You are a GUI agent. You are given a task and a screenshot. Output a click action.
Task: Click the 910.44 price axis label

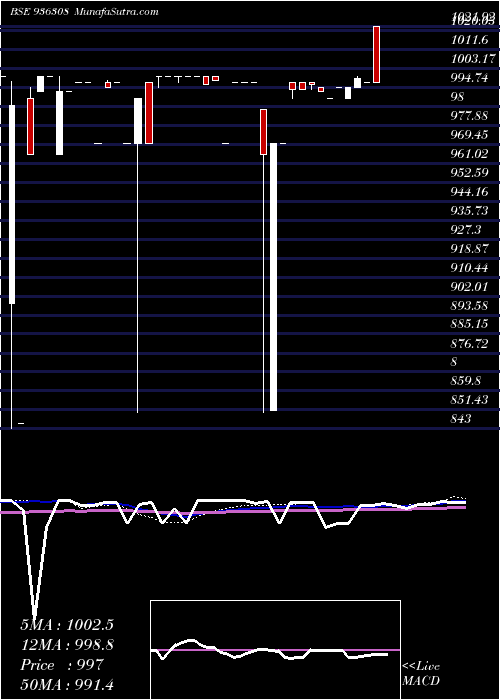469,267
